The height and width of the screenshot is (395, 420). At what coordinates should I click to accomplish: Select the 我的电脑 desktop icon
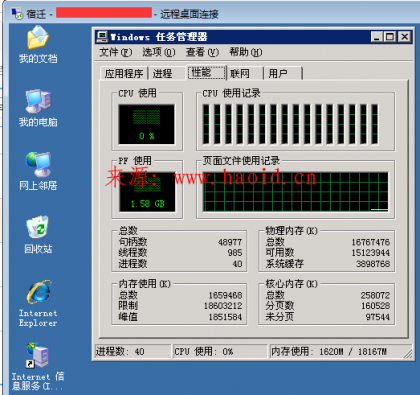tap(38, 108)
